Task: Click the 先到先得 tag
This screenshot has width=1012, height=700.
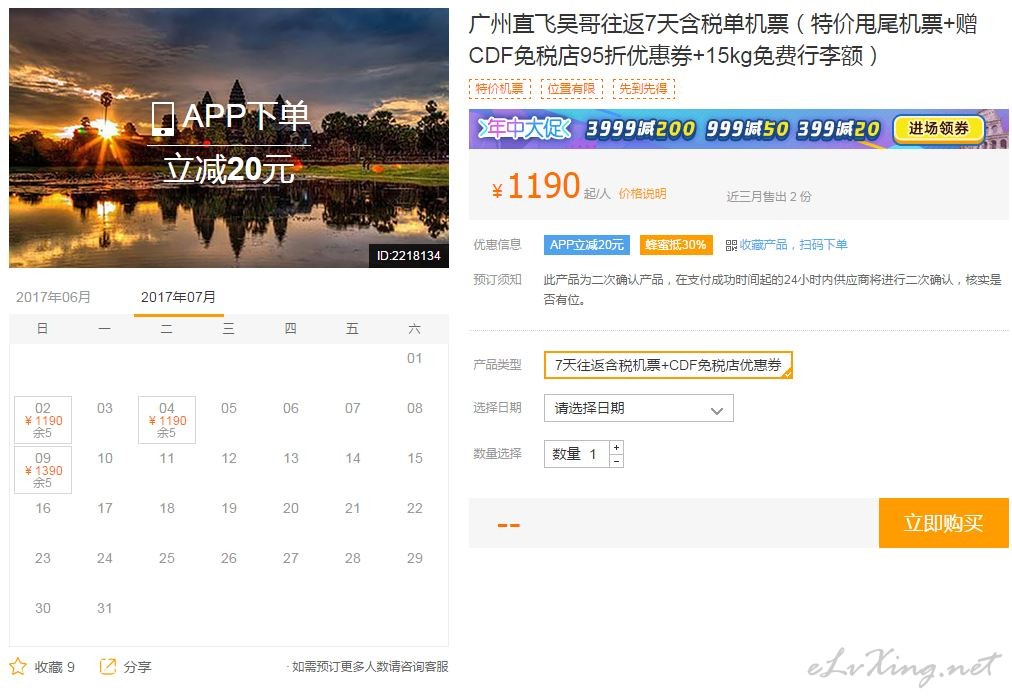Action: point(643,88)
